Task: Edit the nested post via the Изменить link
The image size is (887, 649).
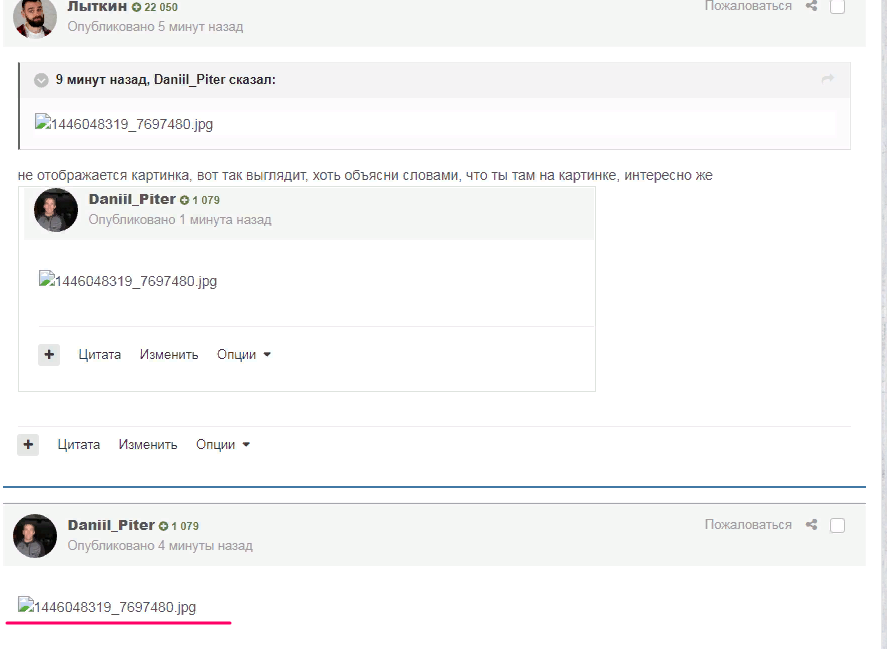Action: coord(170,354)
